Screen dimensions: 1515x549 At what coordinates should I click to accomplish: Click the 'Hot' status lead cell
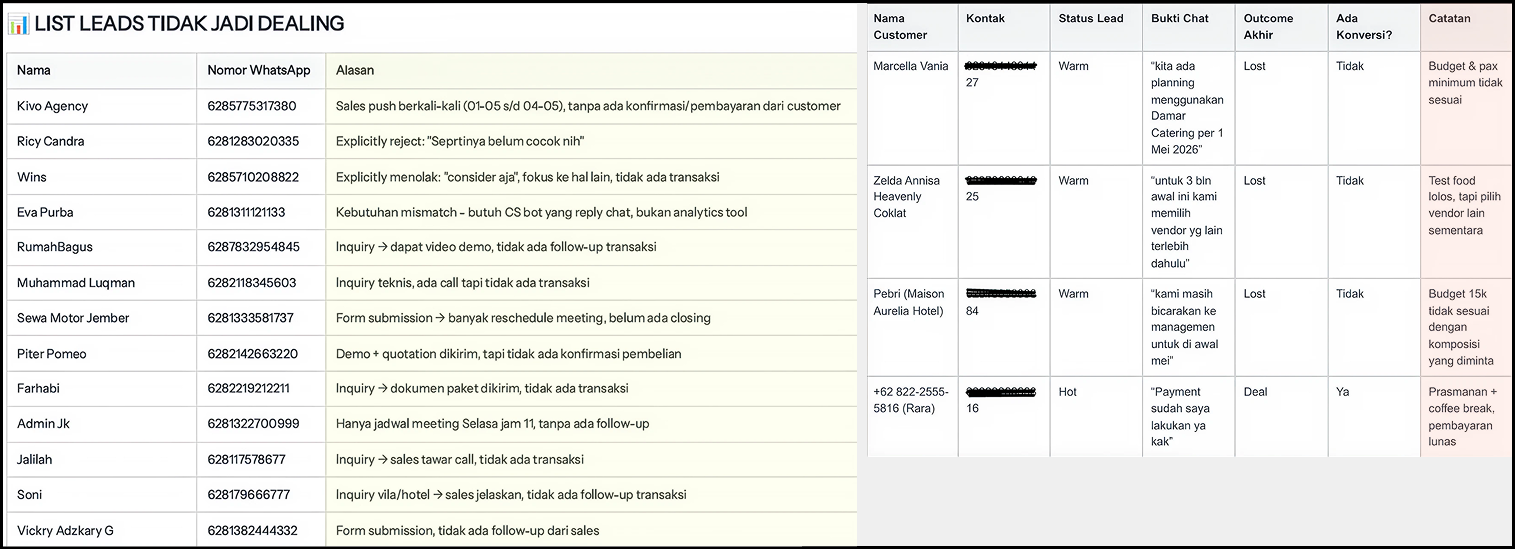click(x=1096, y=417)
